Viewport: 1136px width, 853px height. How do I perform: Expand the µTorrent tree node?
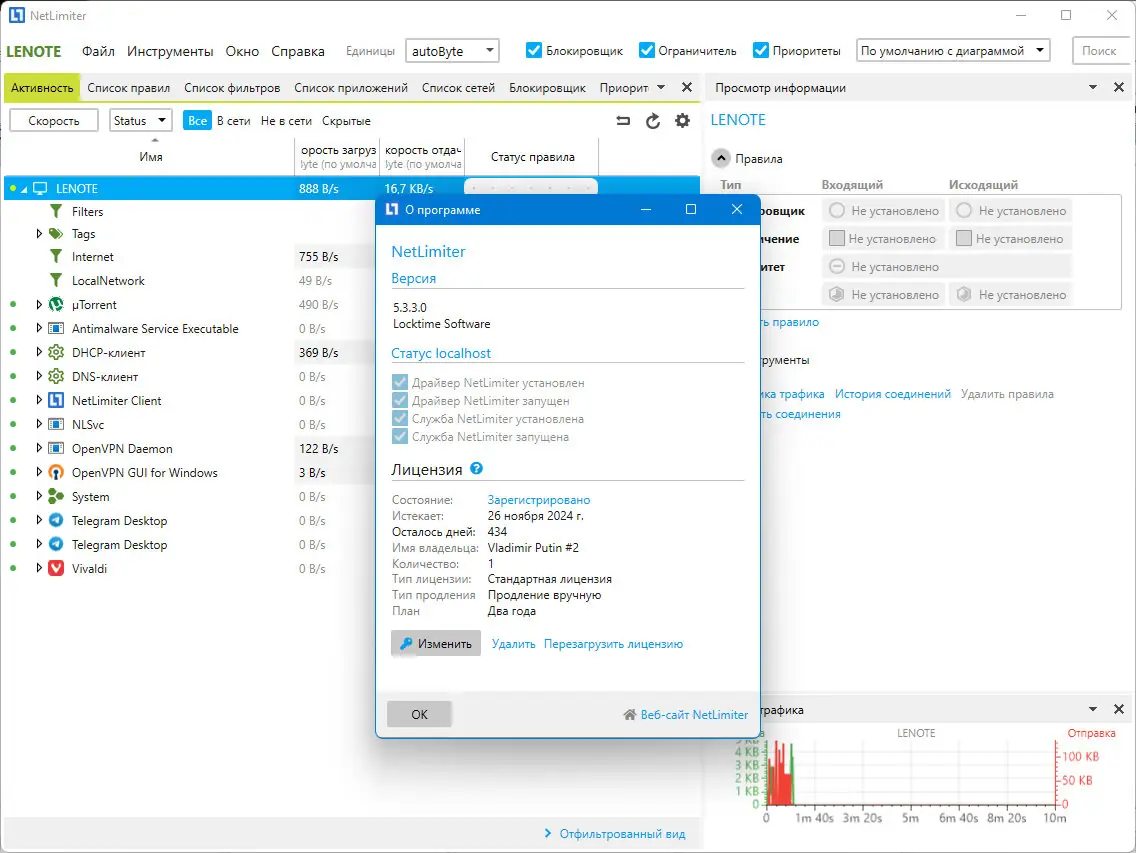(x=39, y=304)
